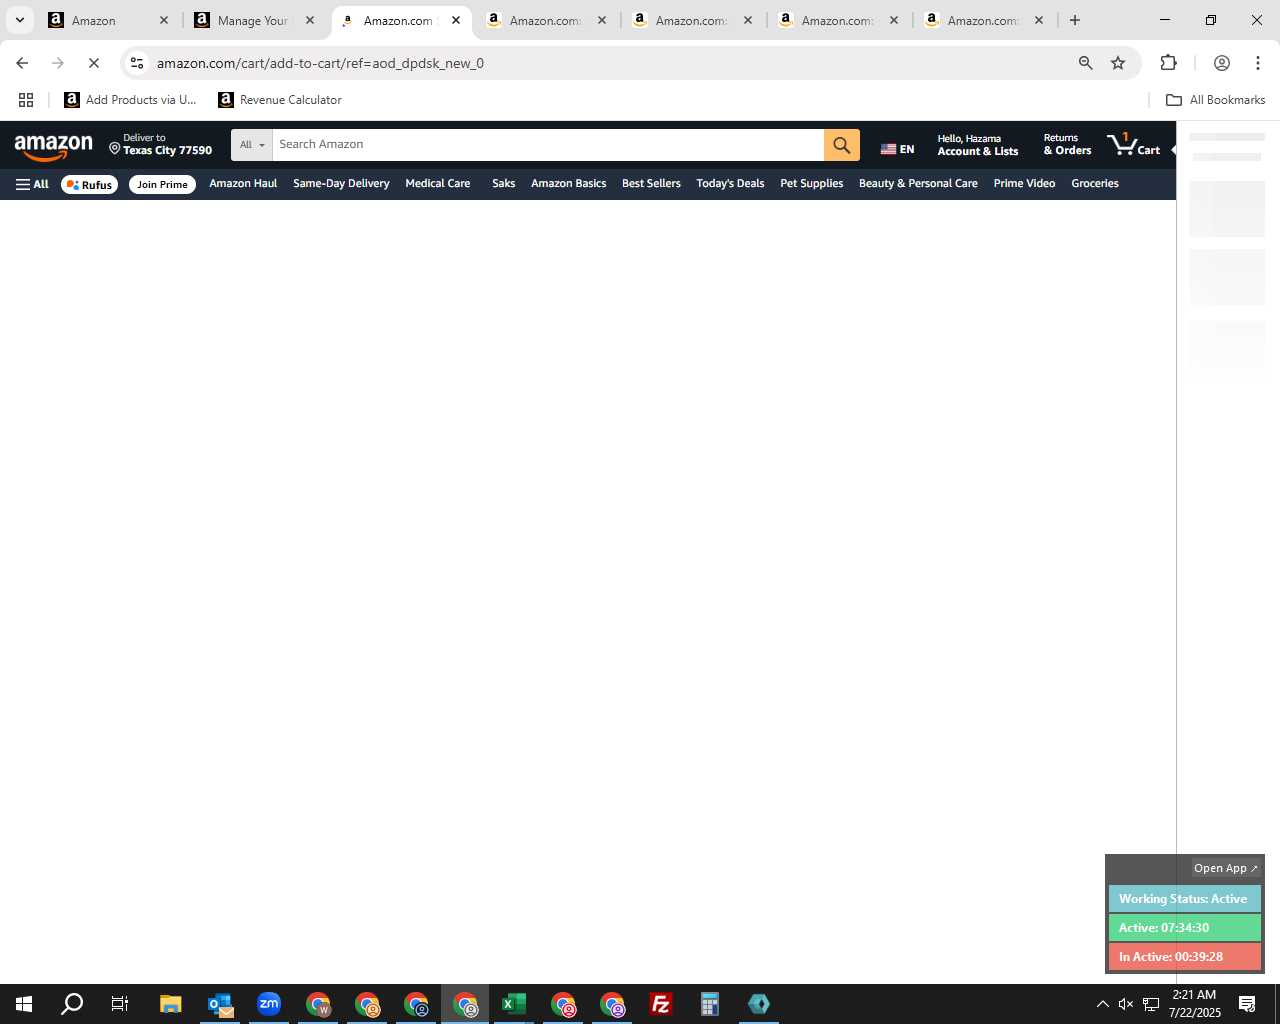The image size is (1280, 1024).
Task: Open the zoom magnifier icon in address bar
Action: tap(1085, 63)
